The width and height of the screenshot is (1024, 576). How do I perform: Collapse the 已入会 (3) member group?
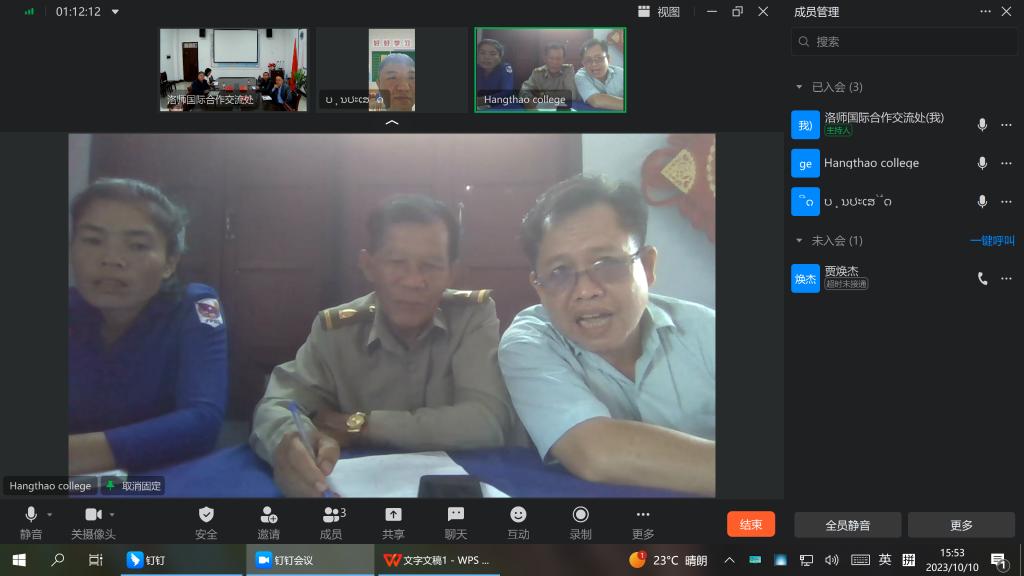tap(799, 87)
